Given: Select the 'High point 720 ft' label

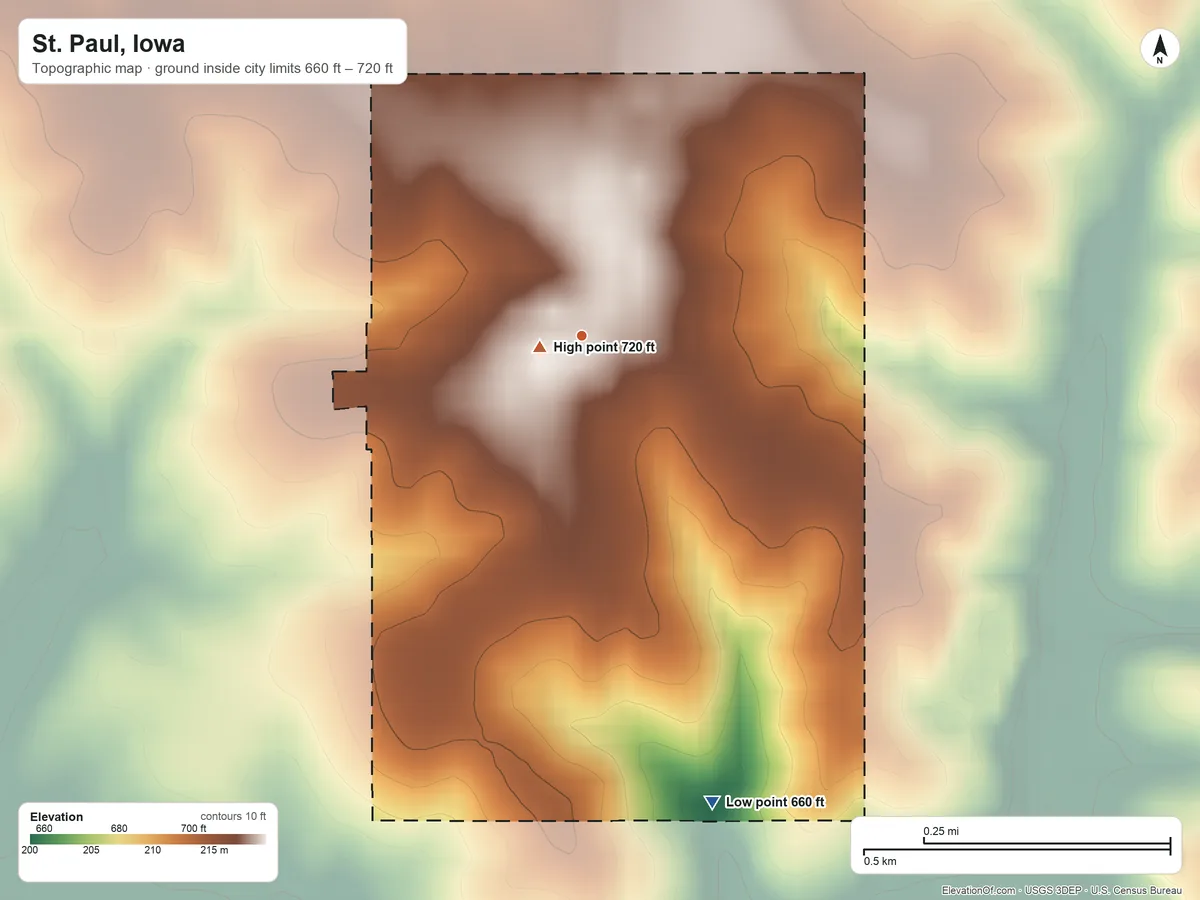Looking at the screenshot, I should pyautogui.click(x=605, y=347).
